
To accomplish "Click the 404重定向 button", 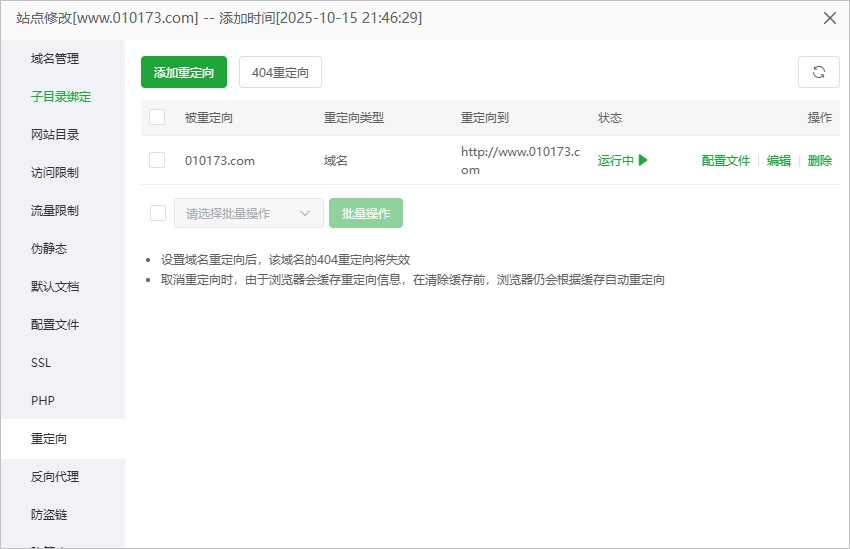I will click(280, 72).
